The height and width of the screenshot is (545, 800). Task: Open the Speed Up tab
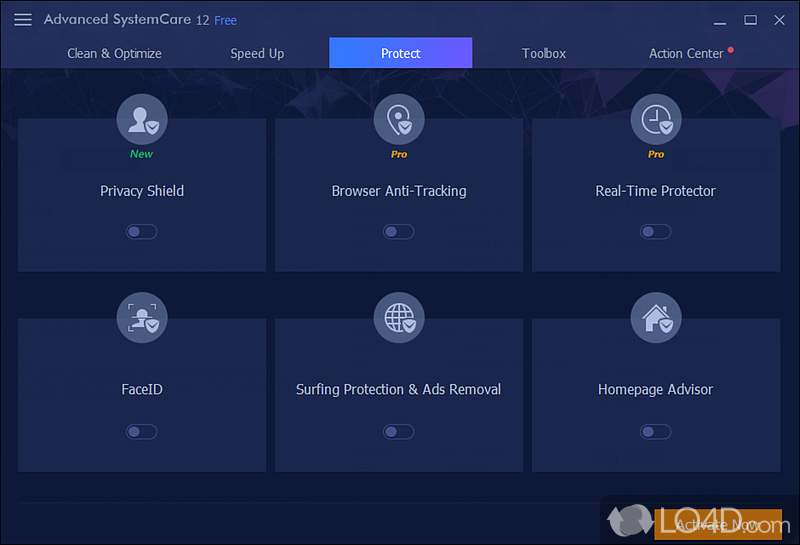click(x=257, y=54)
